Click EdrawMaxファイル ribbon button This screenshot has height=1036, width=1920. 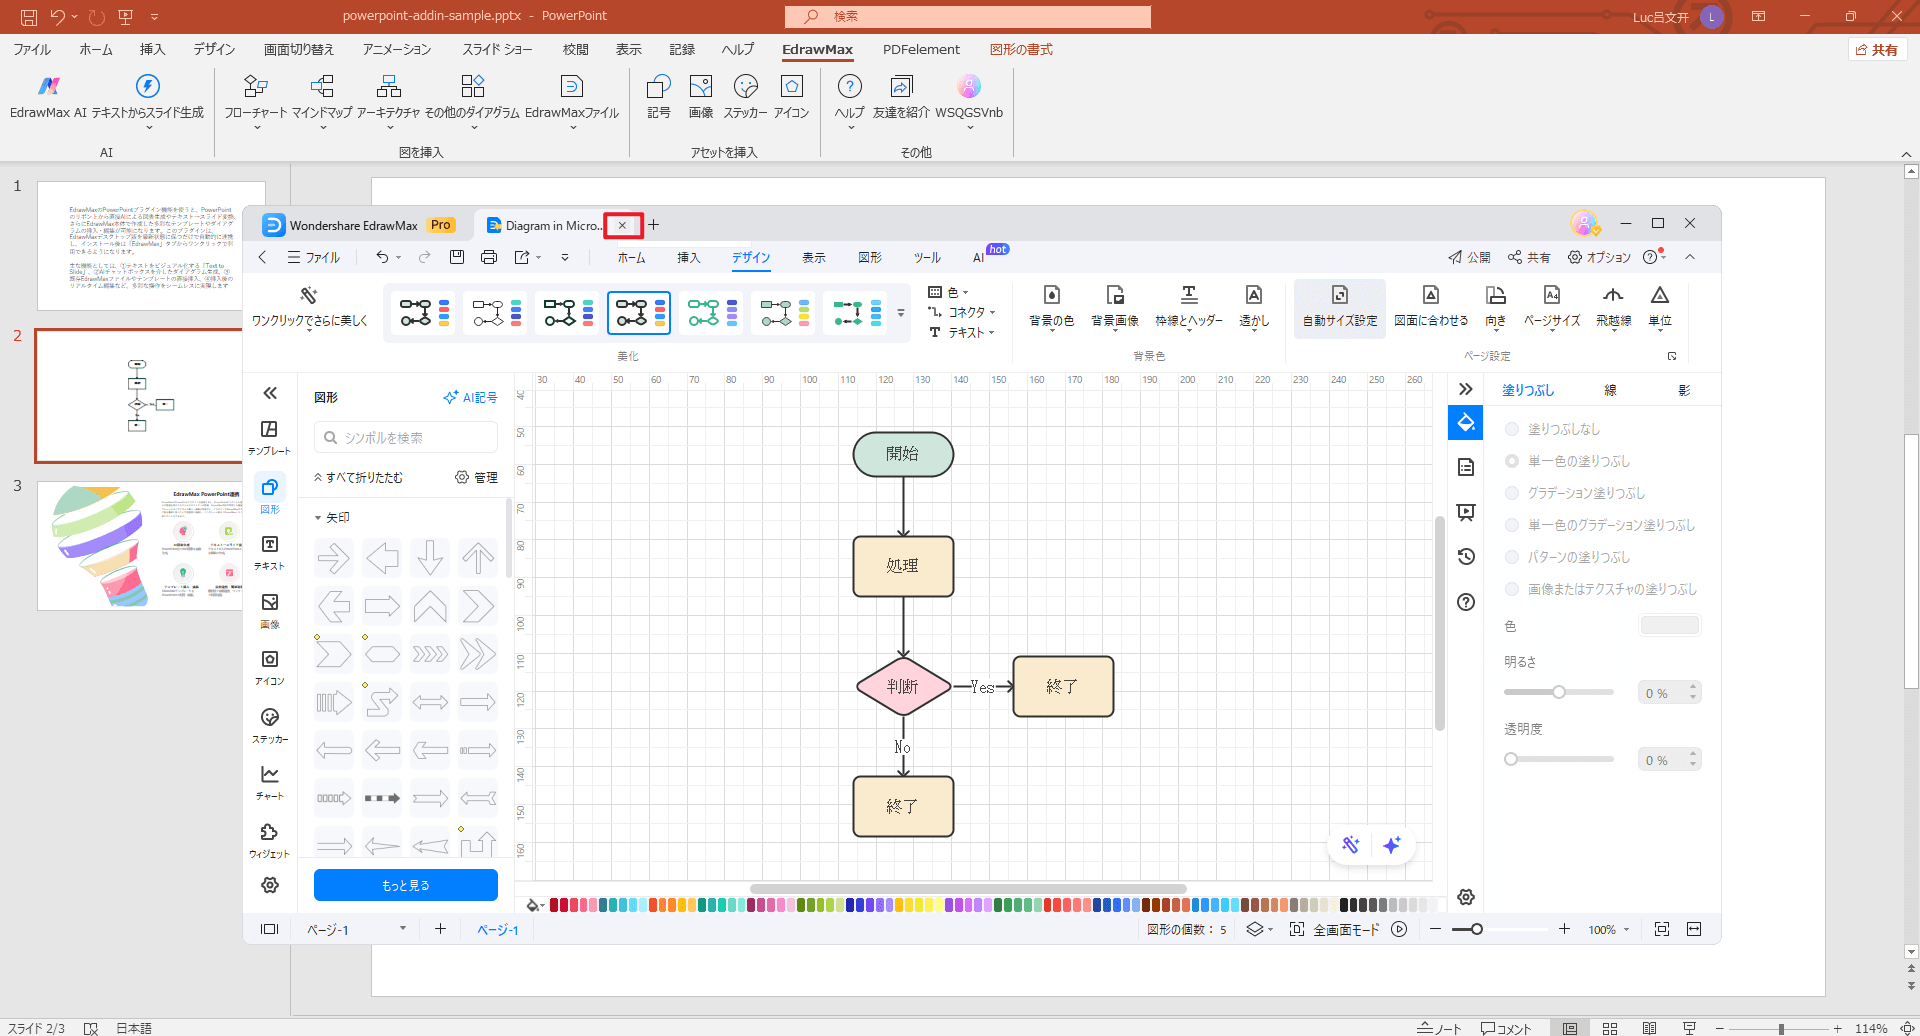pos(572,100)
